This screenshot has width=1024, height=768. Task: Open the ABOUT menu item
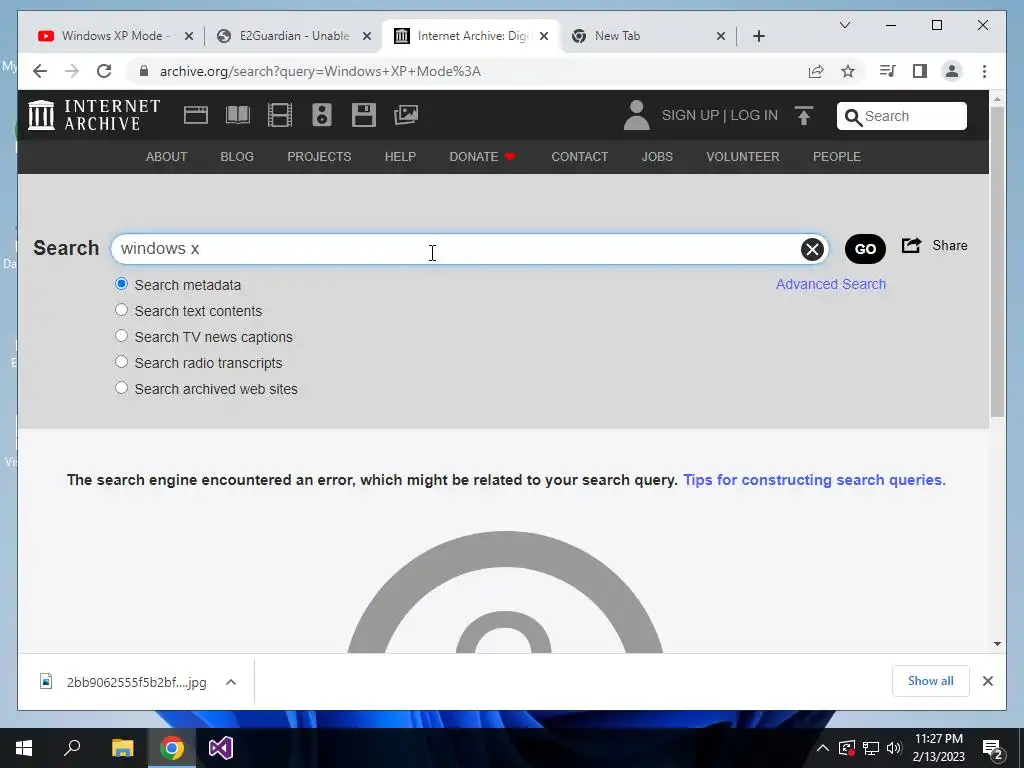[x=167, y=157]
